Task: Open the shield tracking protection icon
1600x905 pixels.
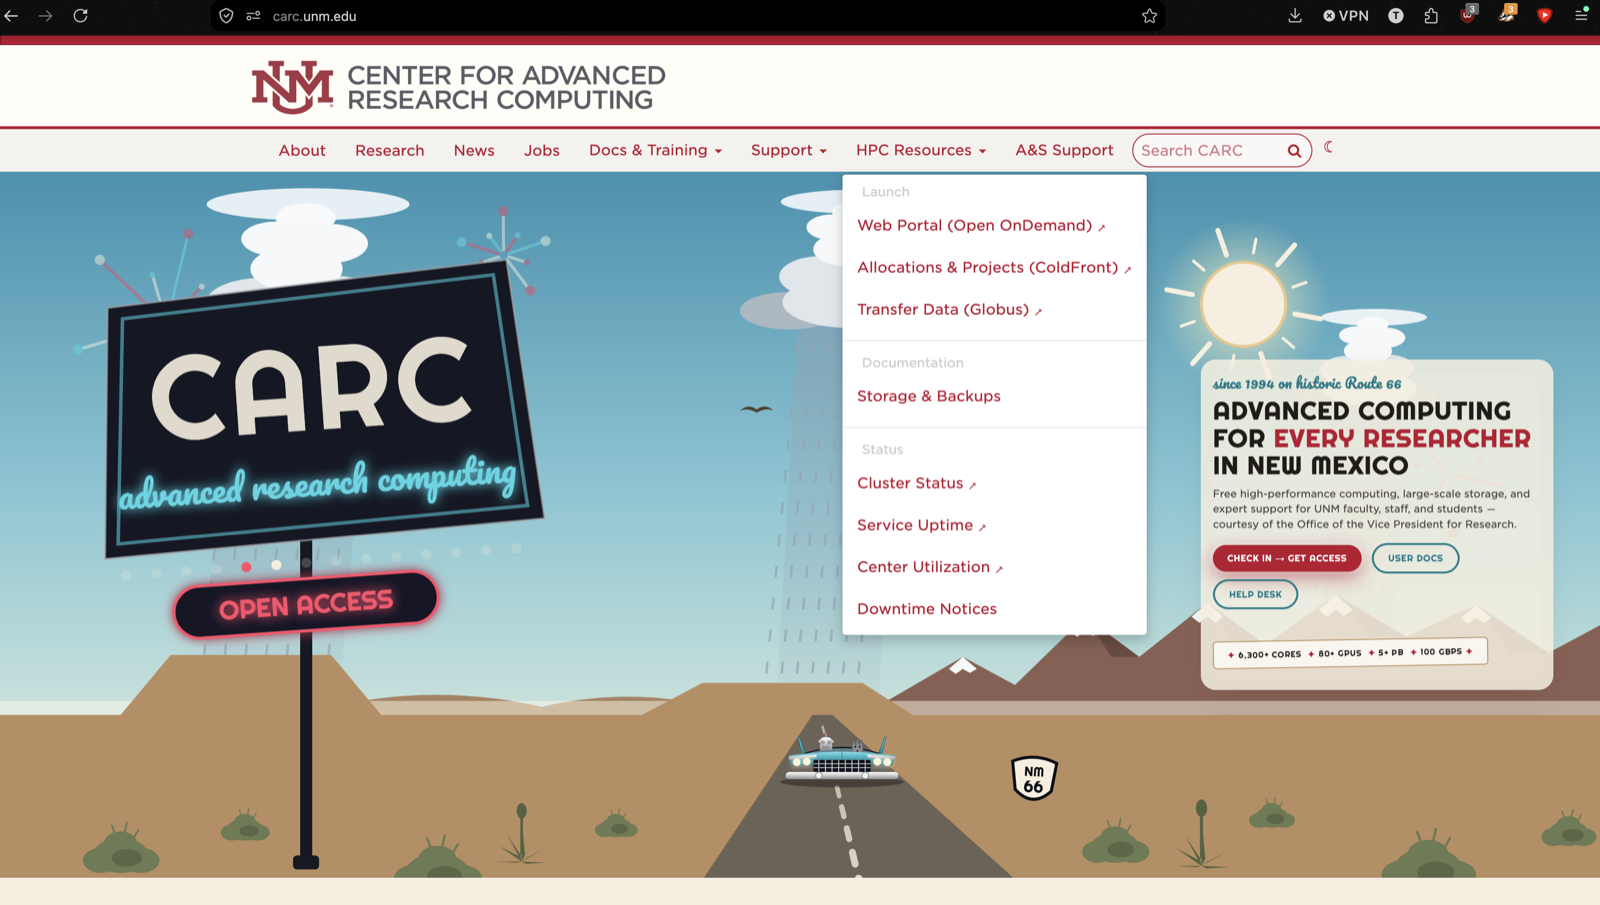Action: point(226,16)
